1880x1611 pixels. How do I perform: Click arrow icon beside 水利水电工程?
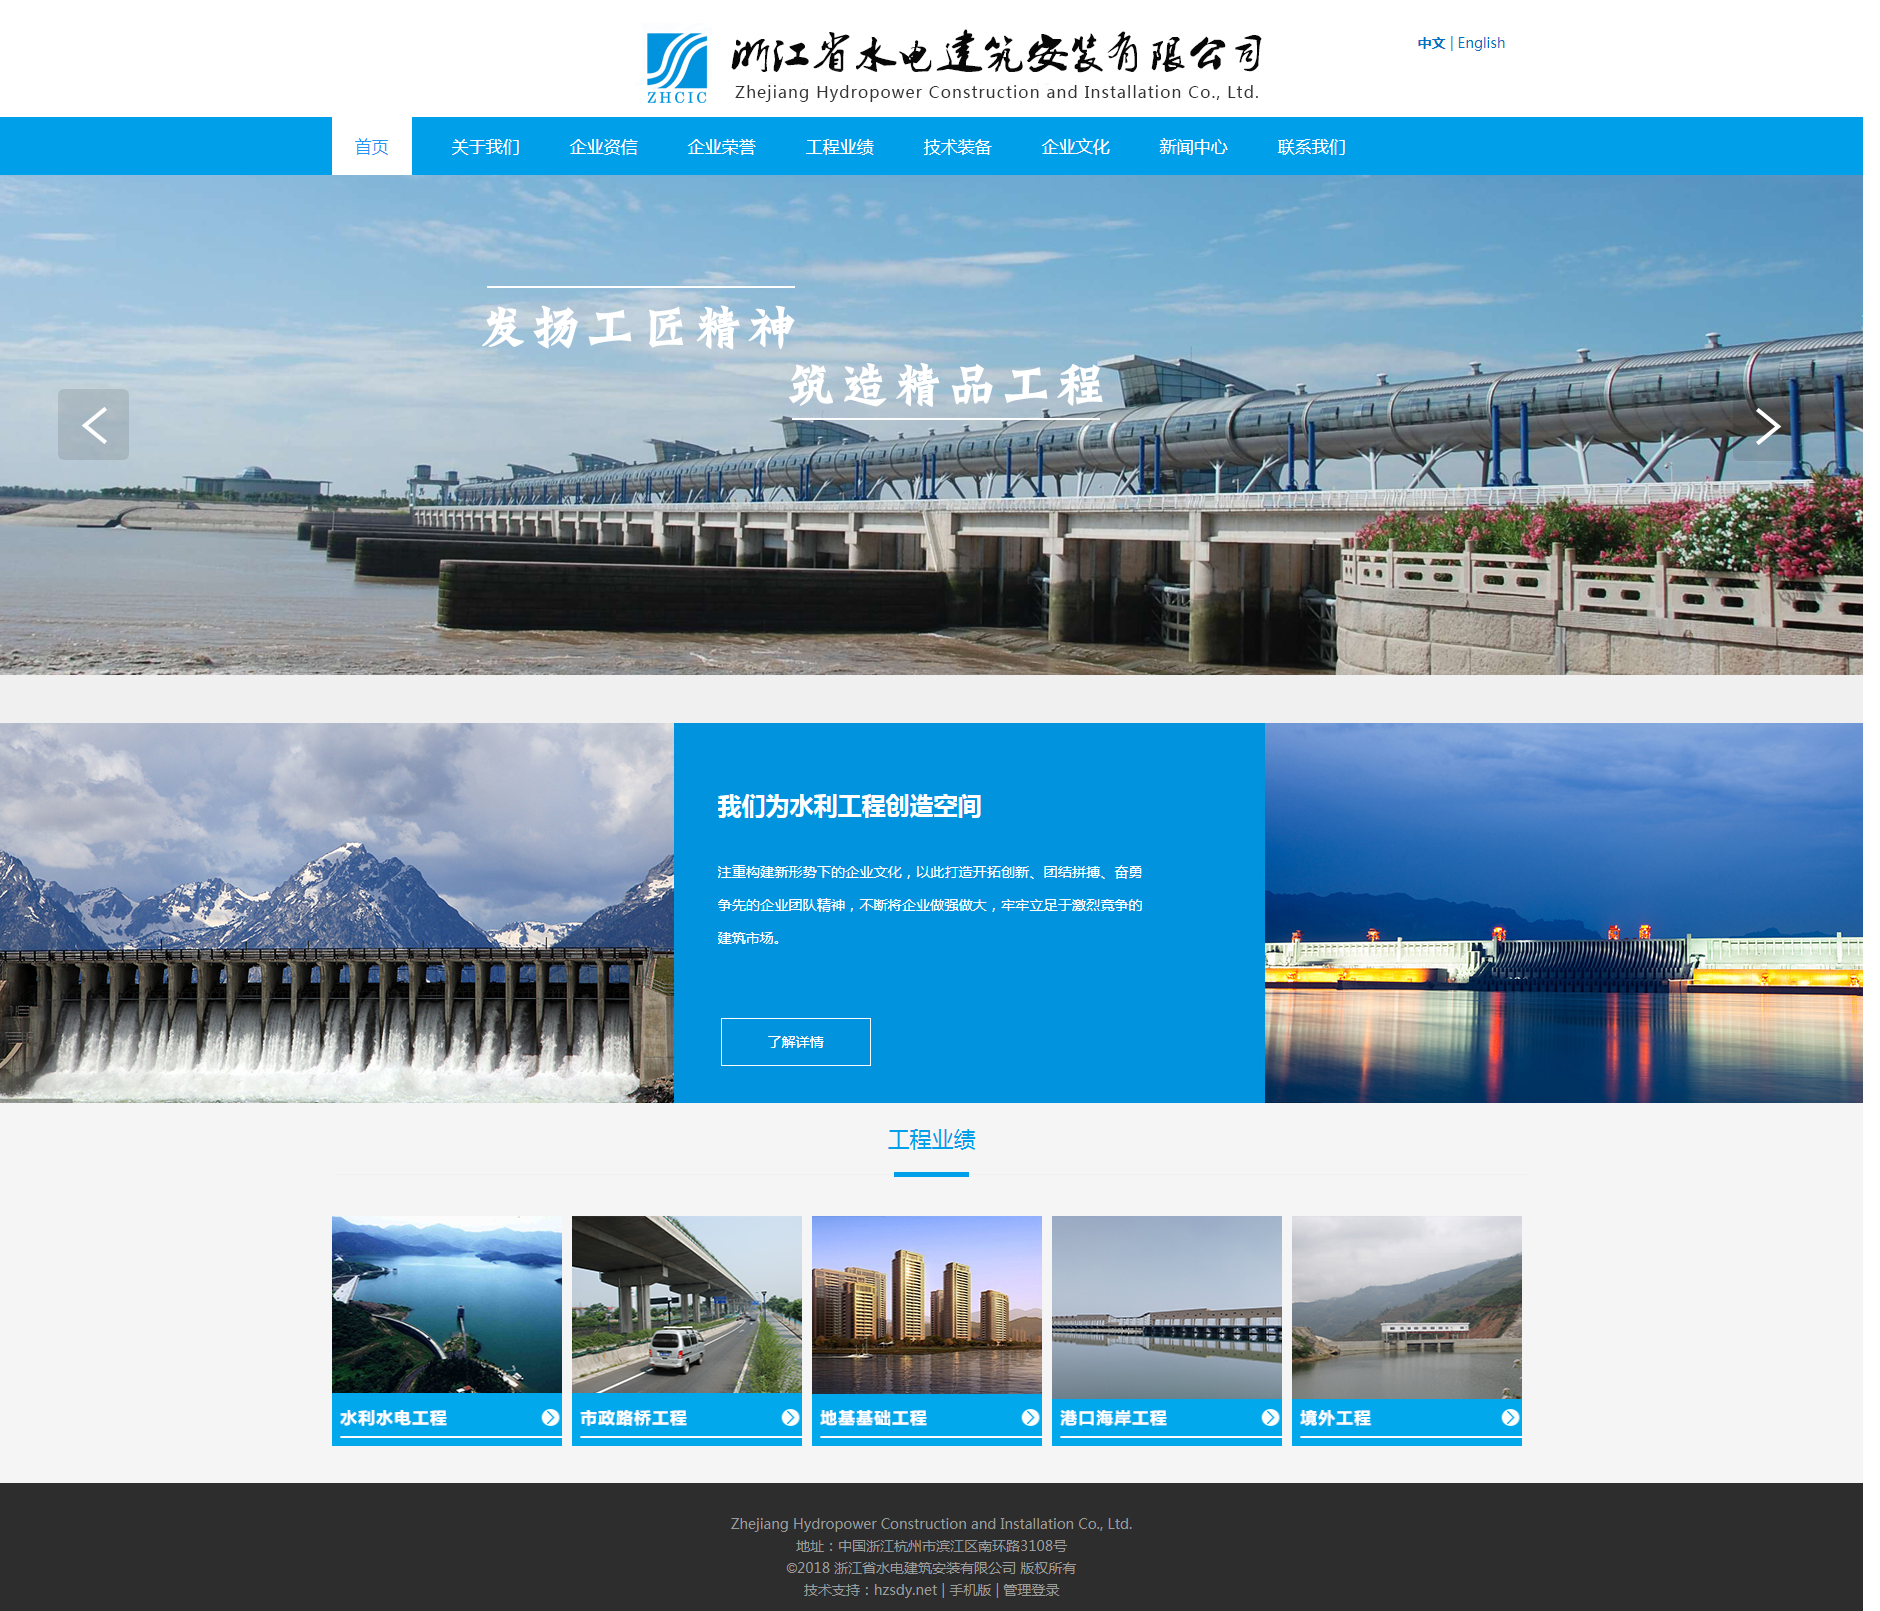(550, 1417)
